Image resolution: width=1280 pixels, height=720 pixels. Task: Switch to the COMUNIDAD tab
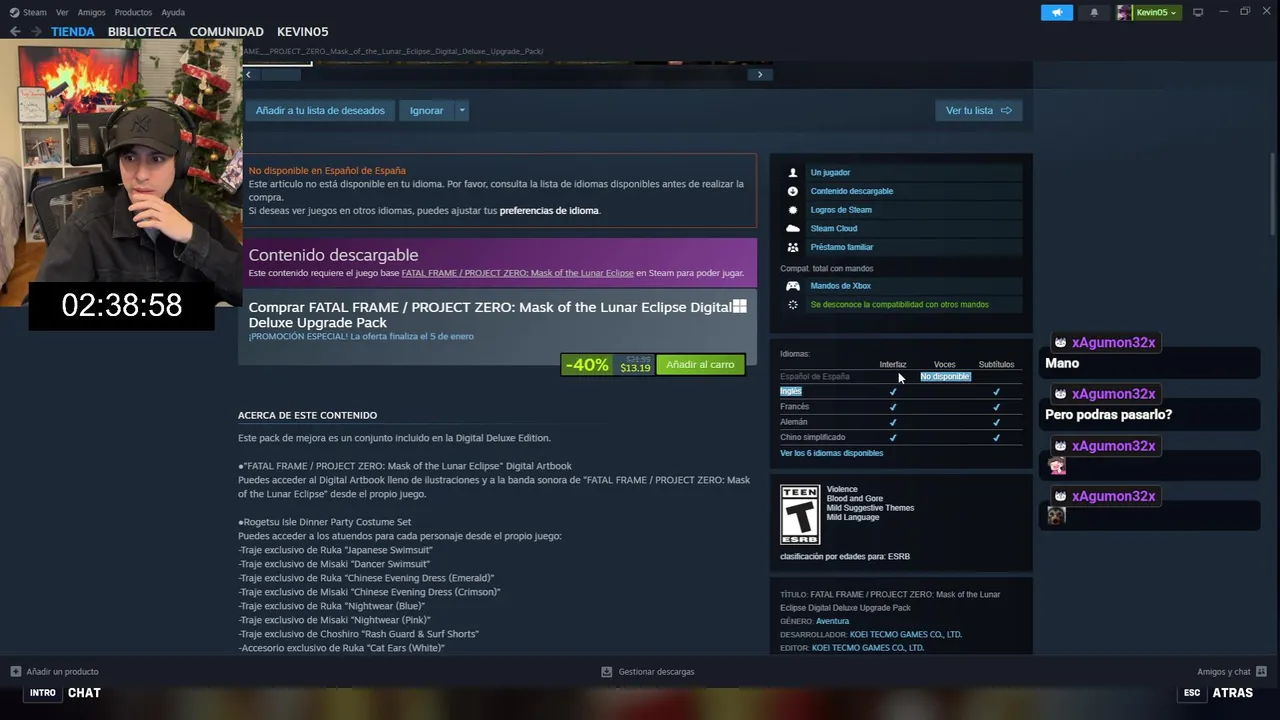point(227,31)
